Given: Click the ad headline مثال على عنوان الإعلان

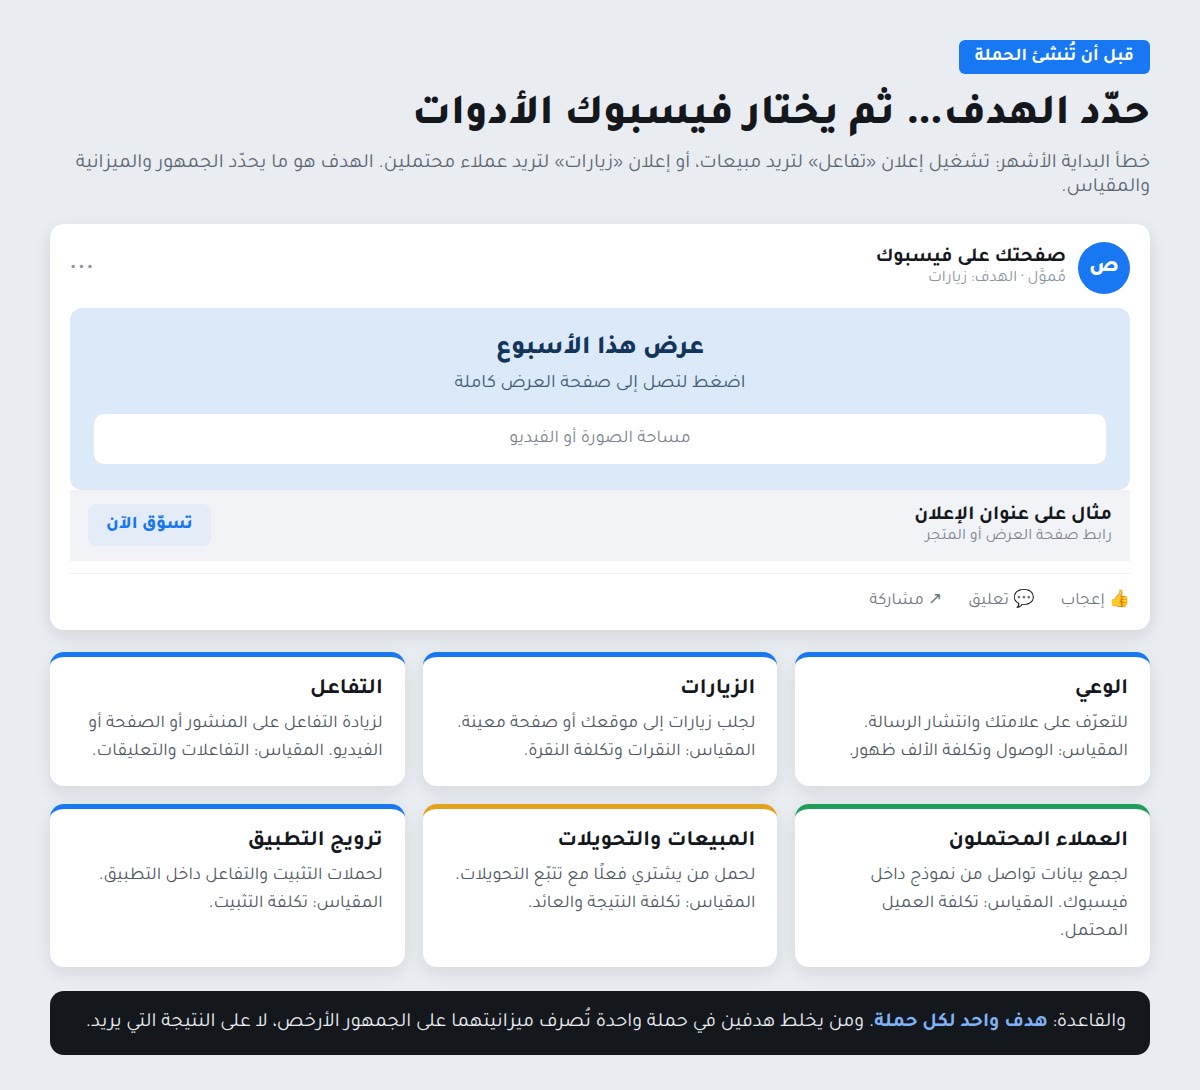Looking at the screenshot, I should pos(1013,514).
